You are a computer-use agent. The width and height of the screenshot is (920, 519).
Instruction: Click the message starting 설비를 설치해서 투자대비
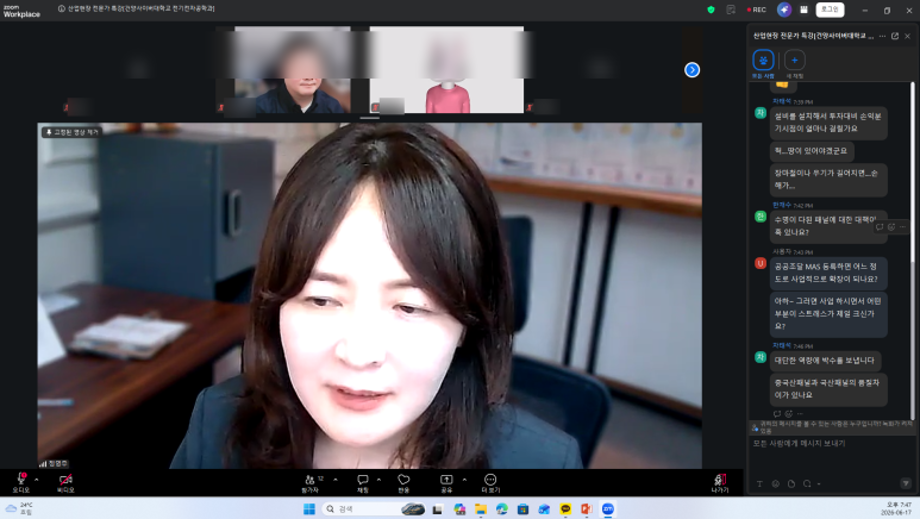pyautogui.click(x=828, y=123)
